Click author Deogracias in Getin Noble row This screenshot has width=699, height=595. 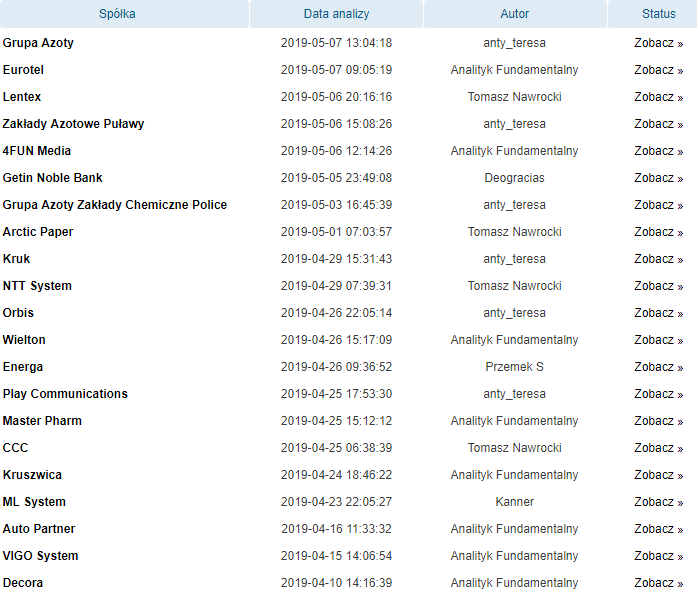[514, 178]
